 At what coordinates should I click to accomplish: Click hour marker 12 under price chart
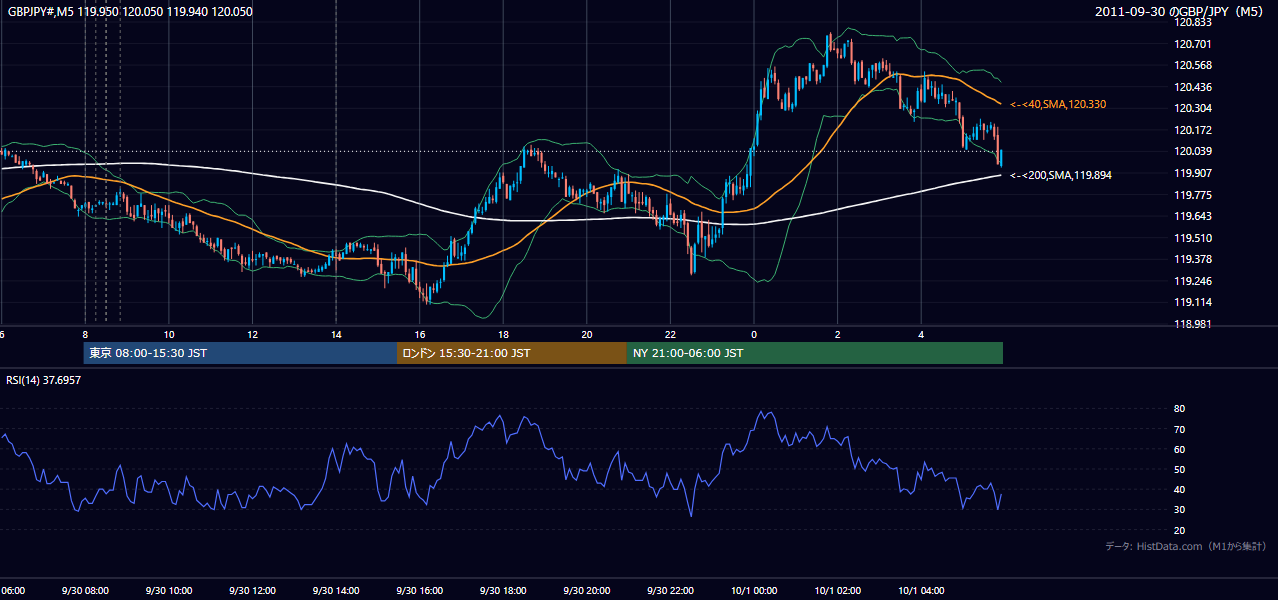[x=253, y=334]
